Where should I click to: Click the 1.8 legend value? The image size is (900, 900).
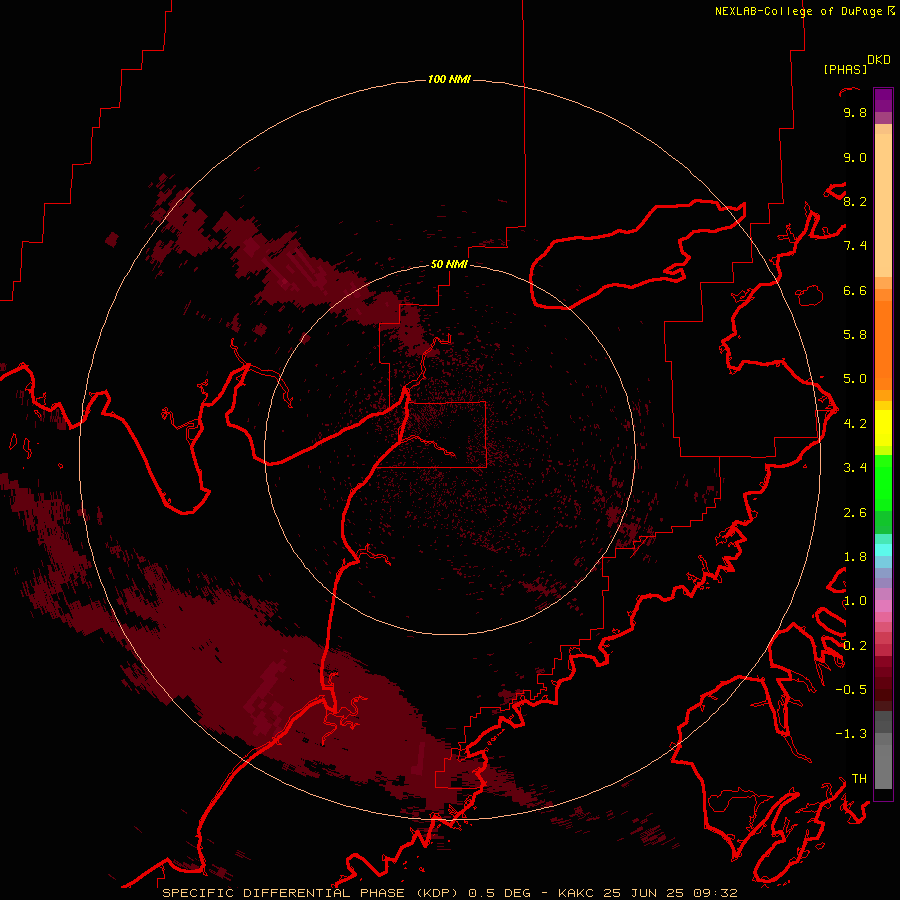click(x=855, y=557)
